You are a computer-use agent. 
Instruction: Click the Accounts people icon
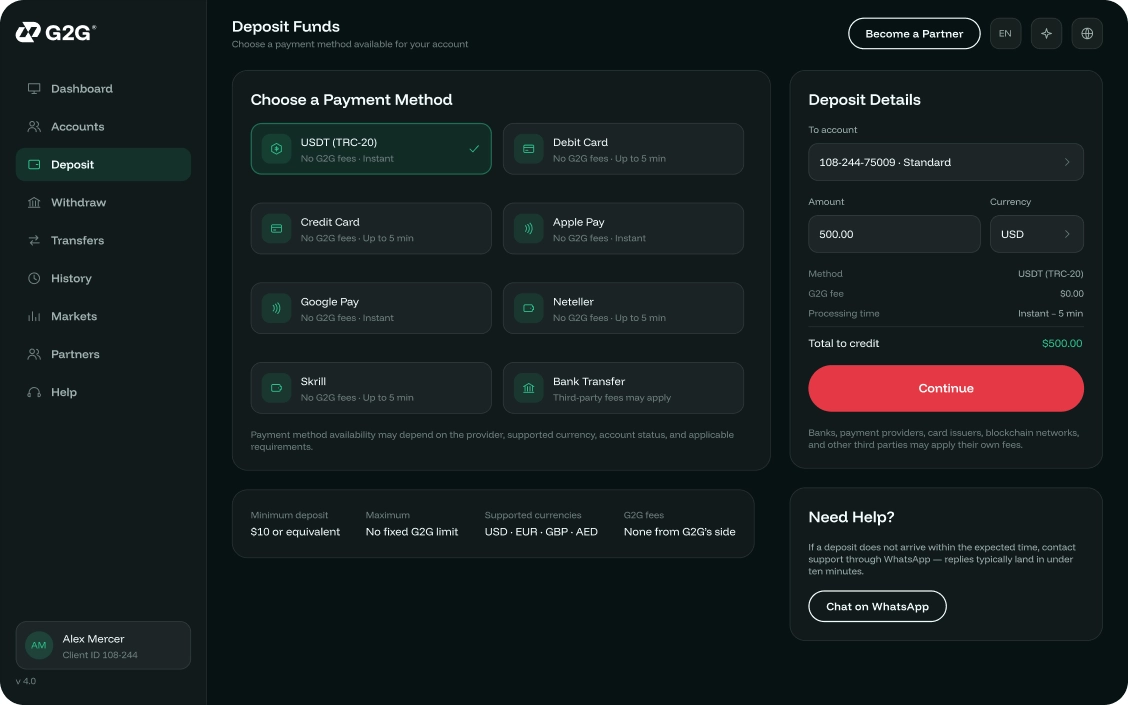click(34, 127)
